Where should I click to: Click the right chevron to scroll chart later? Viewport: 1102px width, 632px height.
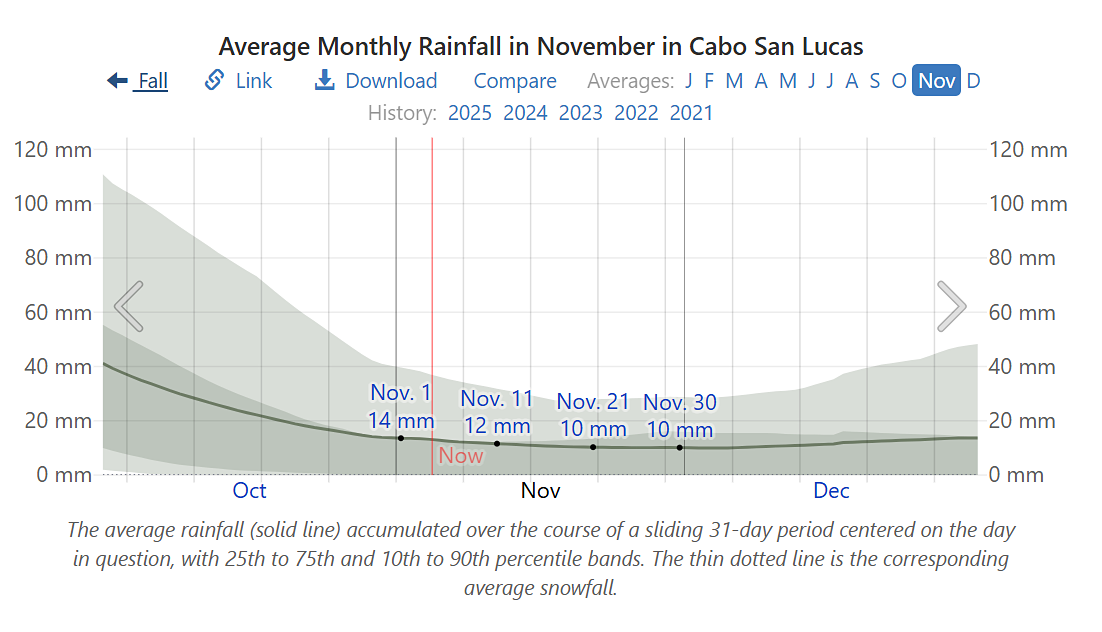pos(951,305)
